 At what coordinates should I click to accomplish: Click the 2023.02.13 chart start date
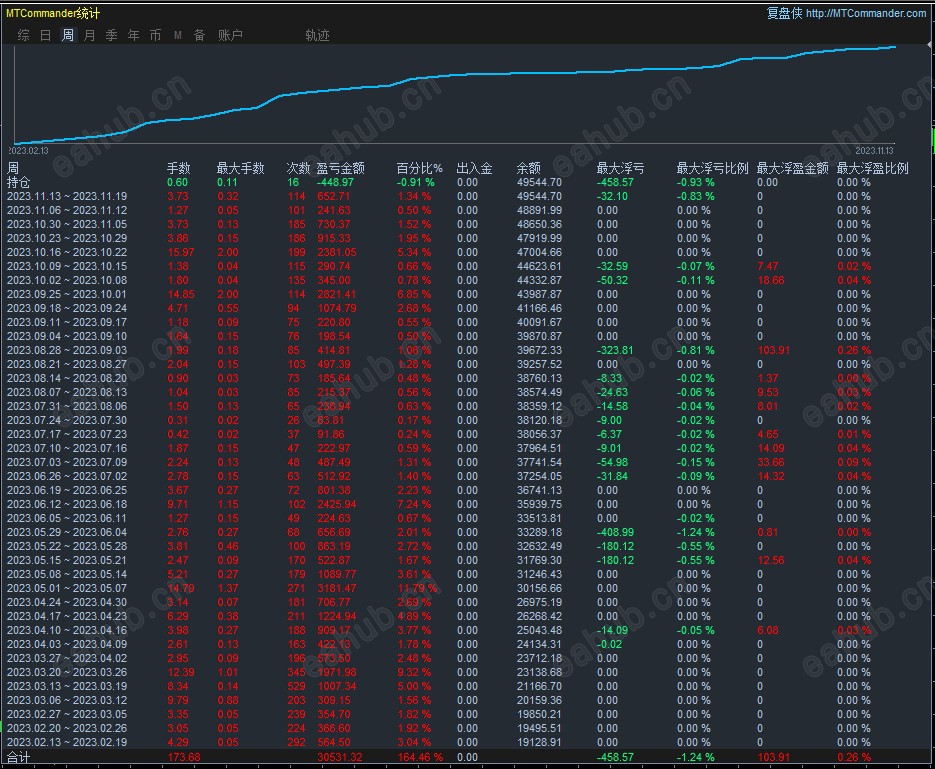coord(28,151)
